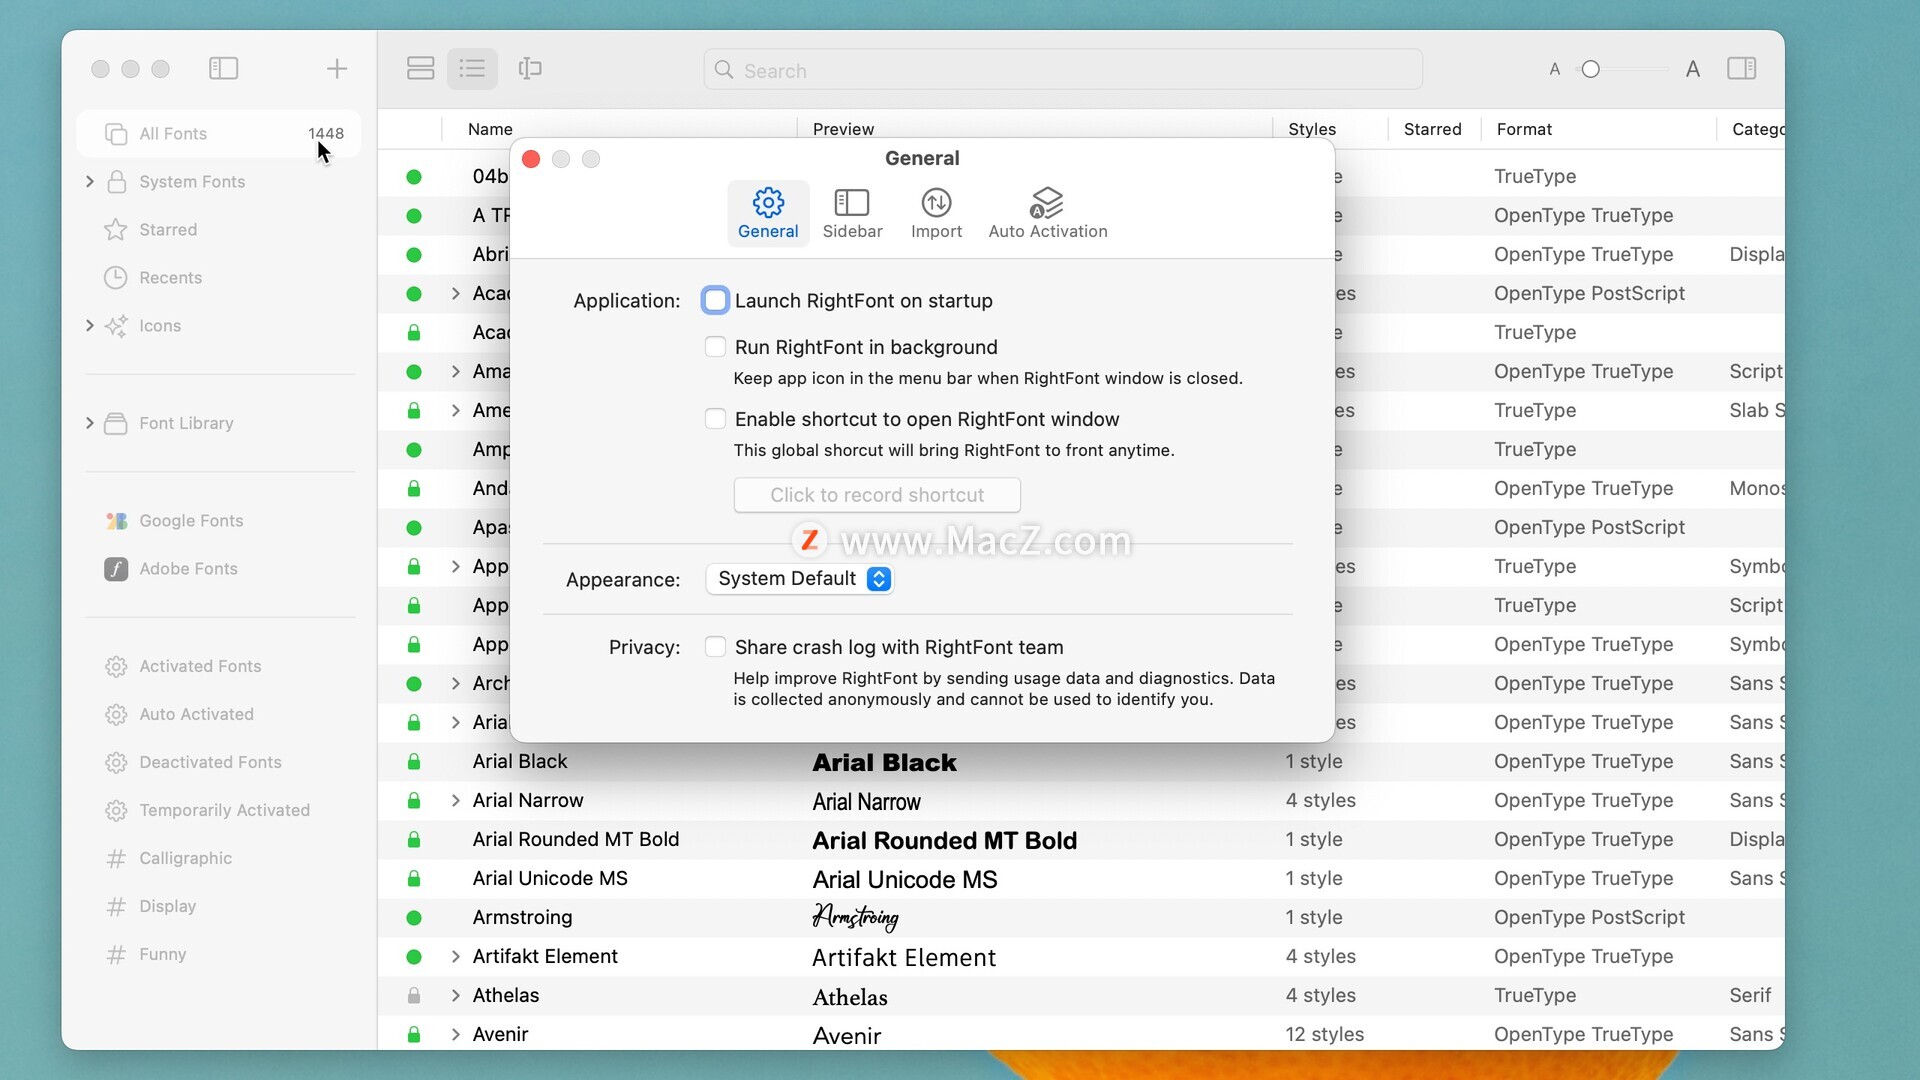Click the System Fonts lock icon
This screenshot has height=1080, width=1920.
coord(116,181)
